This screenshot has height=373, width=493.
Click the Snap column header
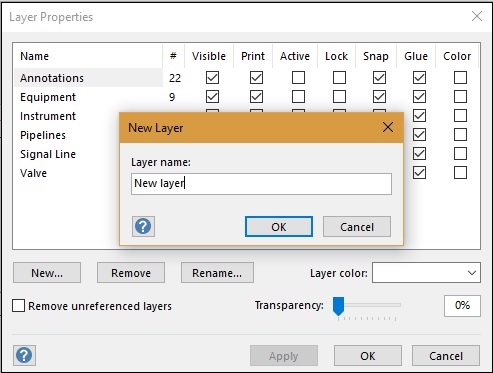coord(376,56)
